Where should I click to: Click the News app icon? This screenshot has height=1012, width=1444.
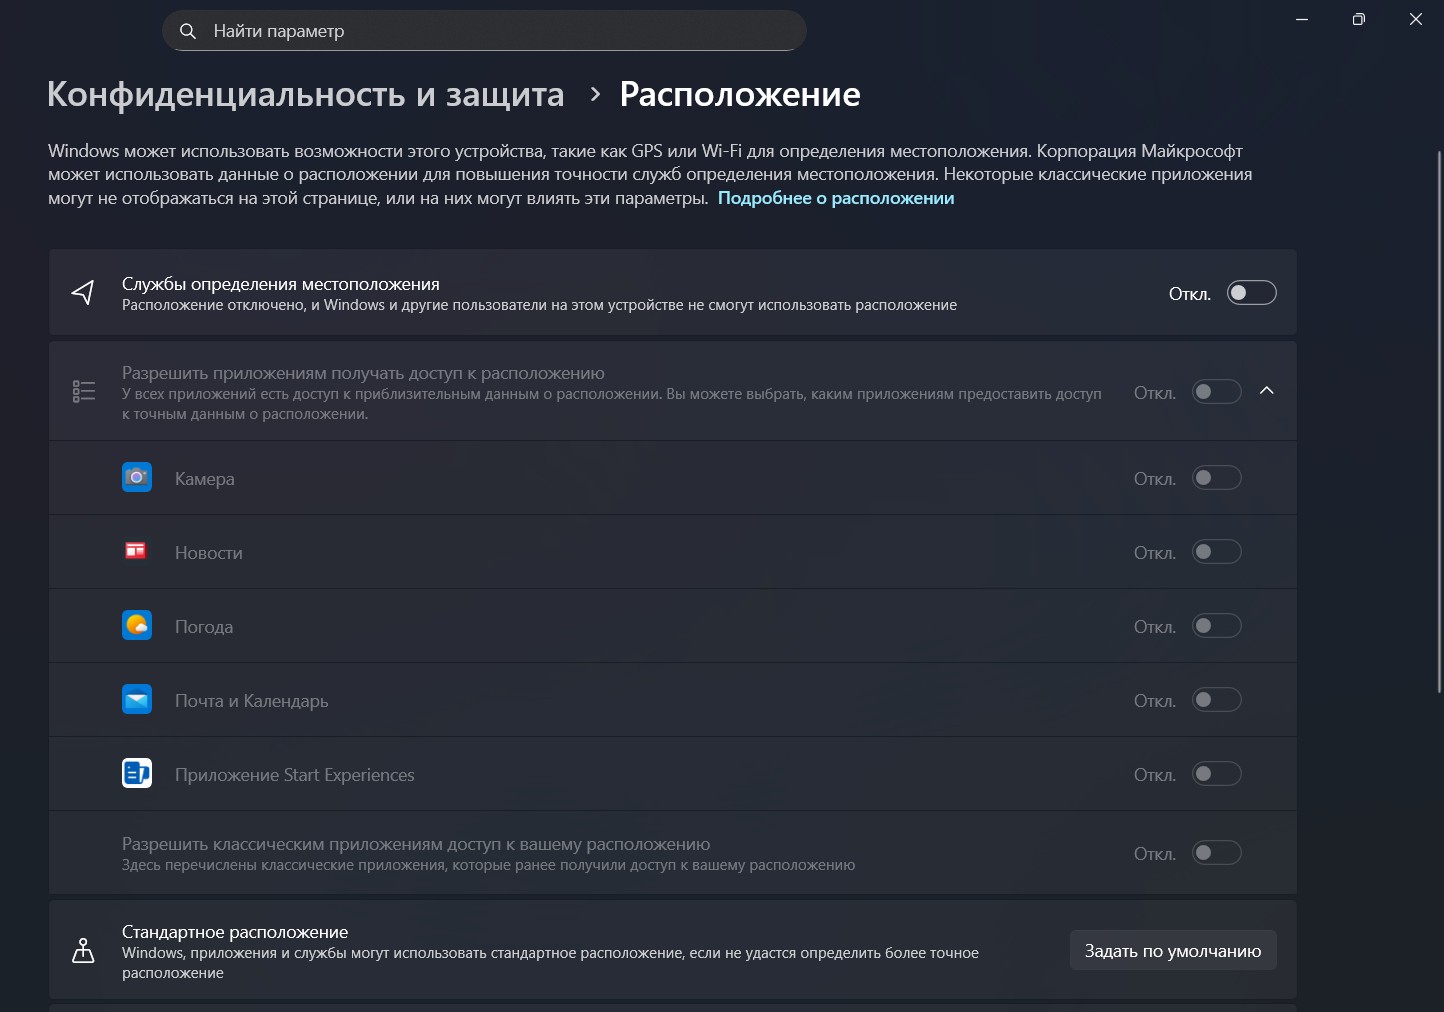pyautogui.click(x=136, y=551)
